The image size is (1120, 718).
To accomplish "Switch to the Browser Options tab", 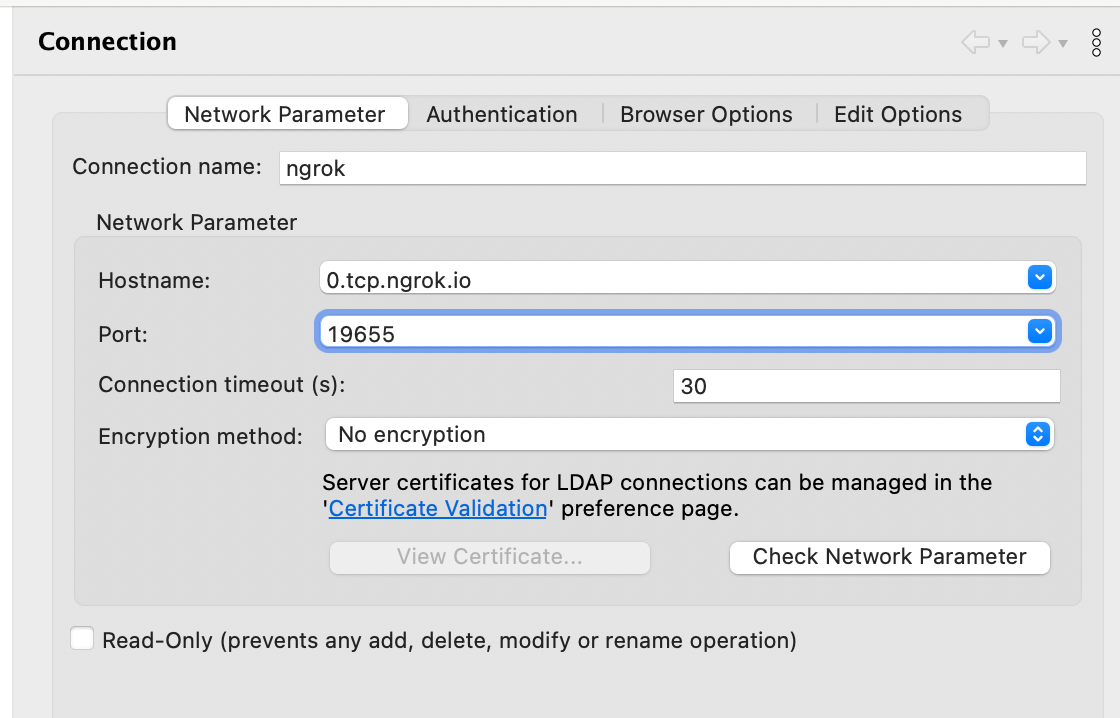I will pyautogui.click(x=706, y=114).
